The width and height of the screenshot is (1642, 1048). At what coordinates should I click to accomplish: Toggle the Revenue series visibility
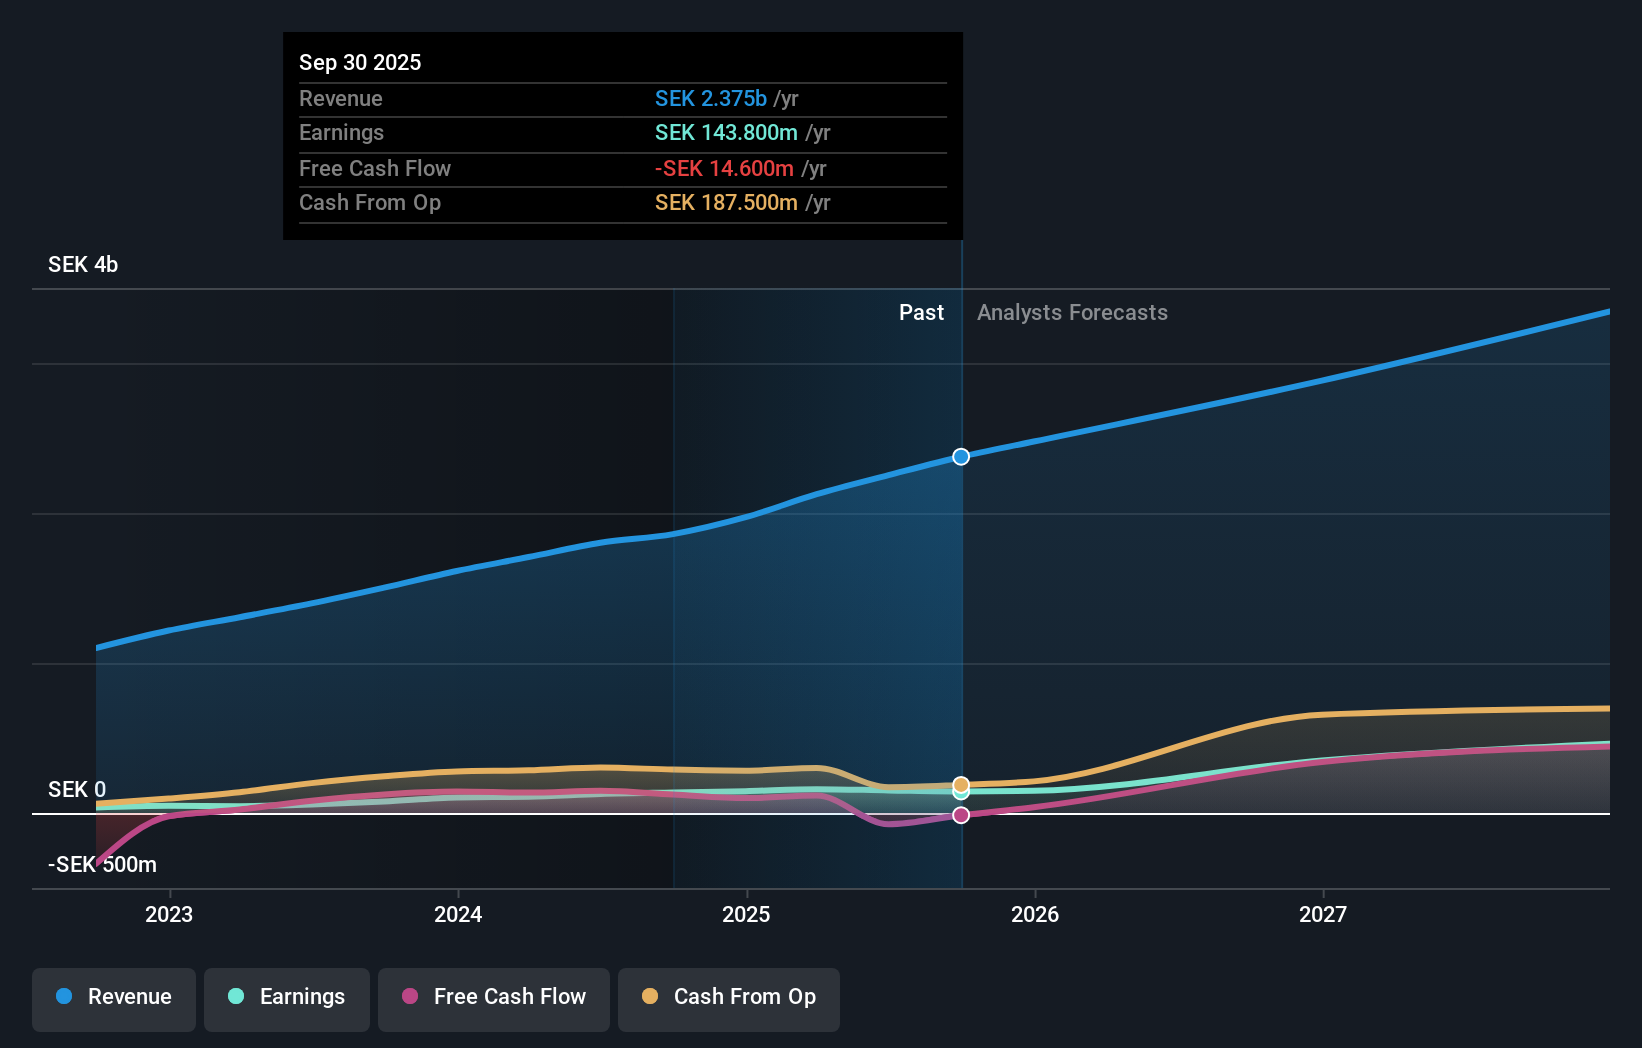pos(113,997)
